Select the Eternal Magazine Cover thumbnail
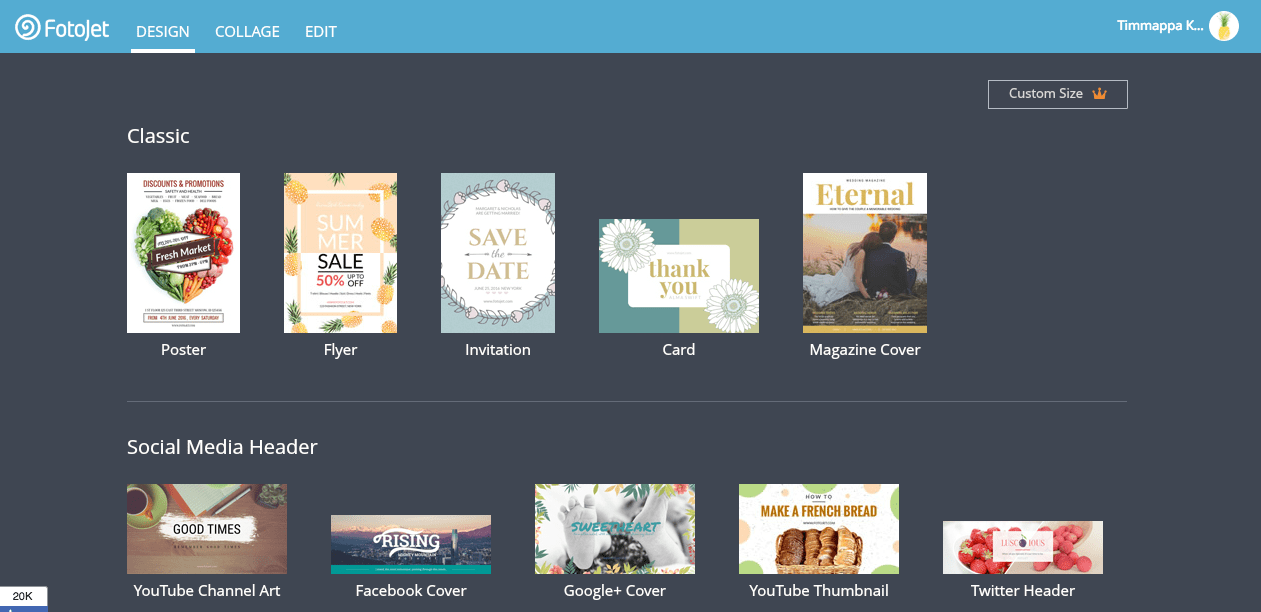The image size is (1261, 612). [864, 253]
